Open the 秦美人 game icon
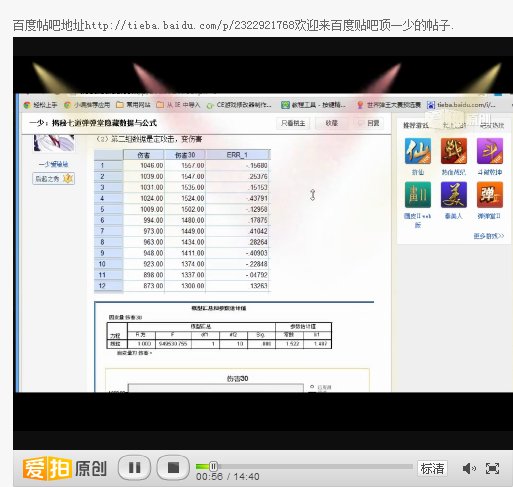 pyautogui.click(x=454, y=195)
